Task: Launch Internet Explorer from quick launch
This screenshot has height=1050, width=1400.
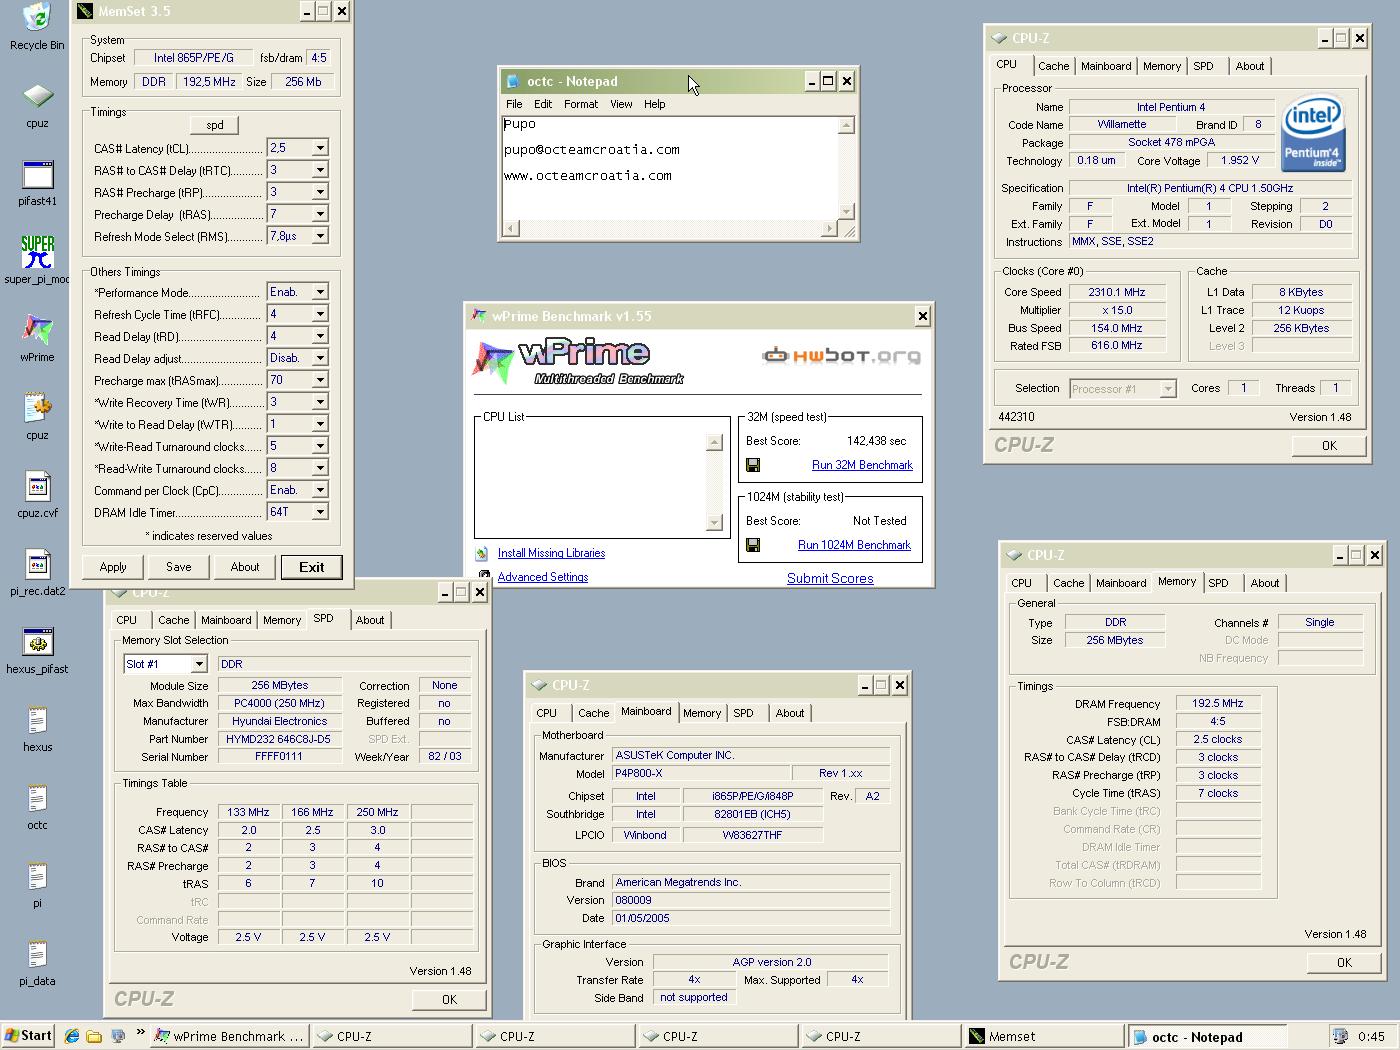Action: point(72,1036)
